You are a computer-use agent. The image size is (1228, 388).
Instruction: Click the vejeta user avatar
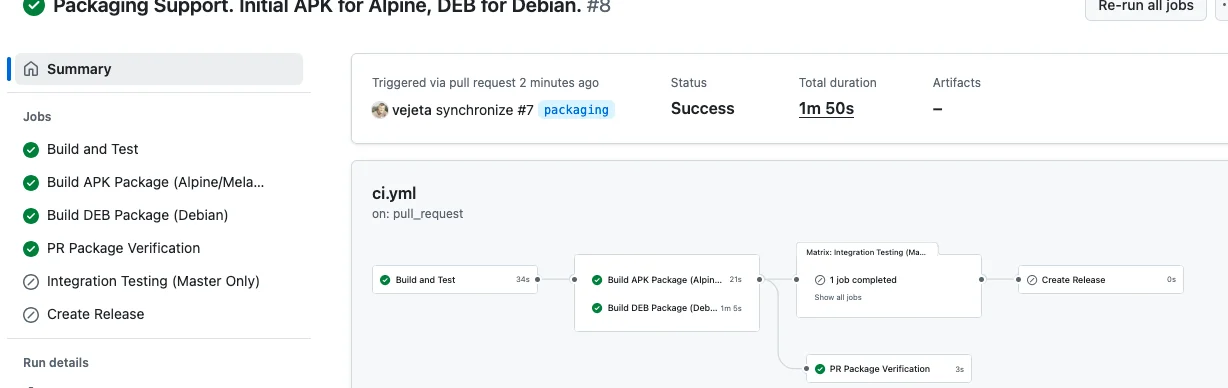[380, 110]
